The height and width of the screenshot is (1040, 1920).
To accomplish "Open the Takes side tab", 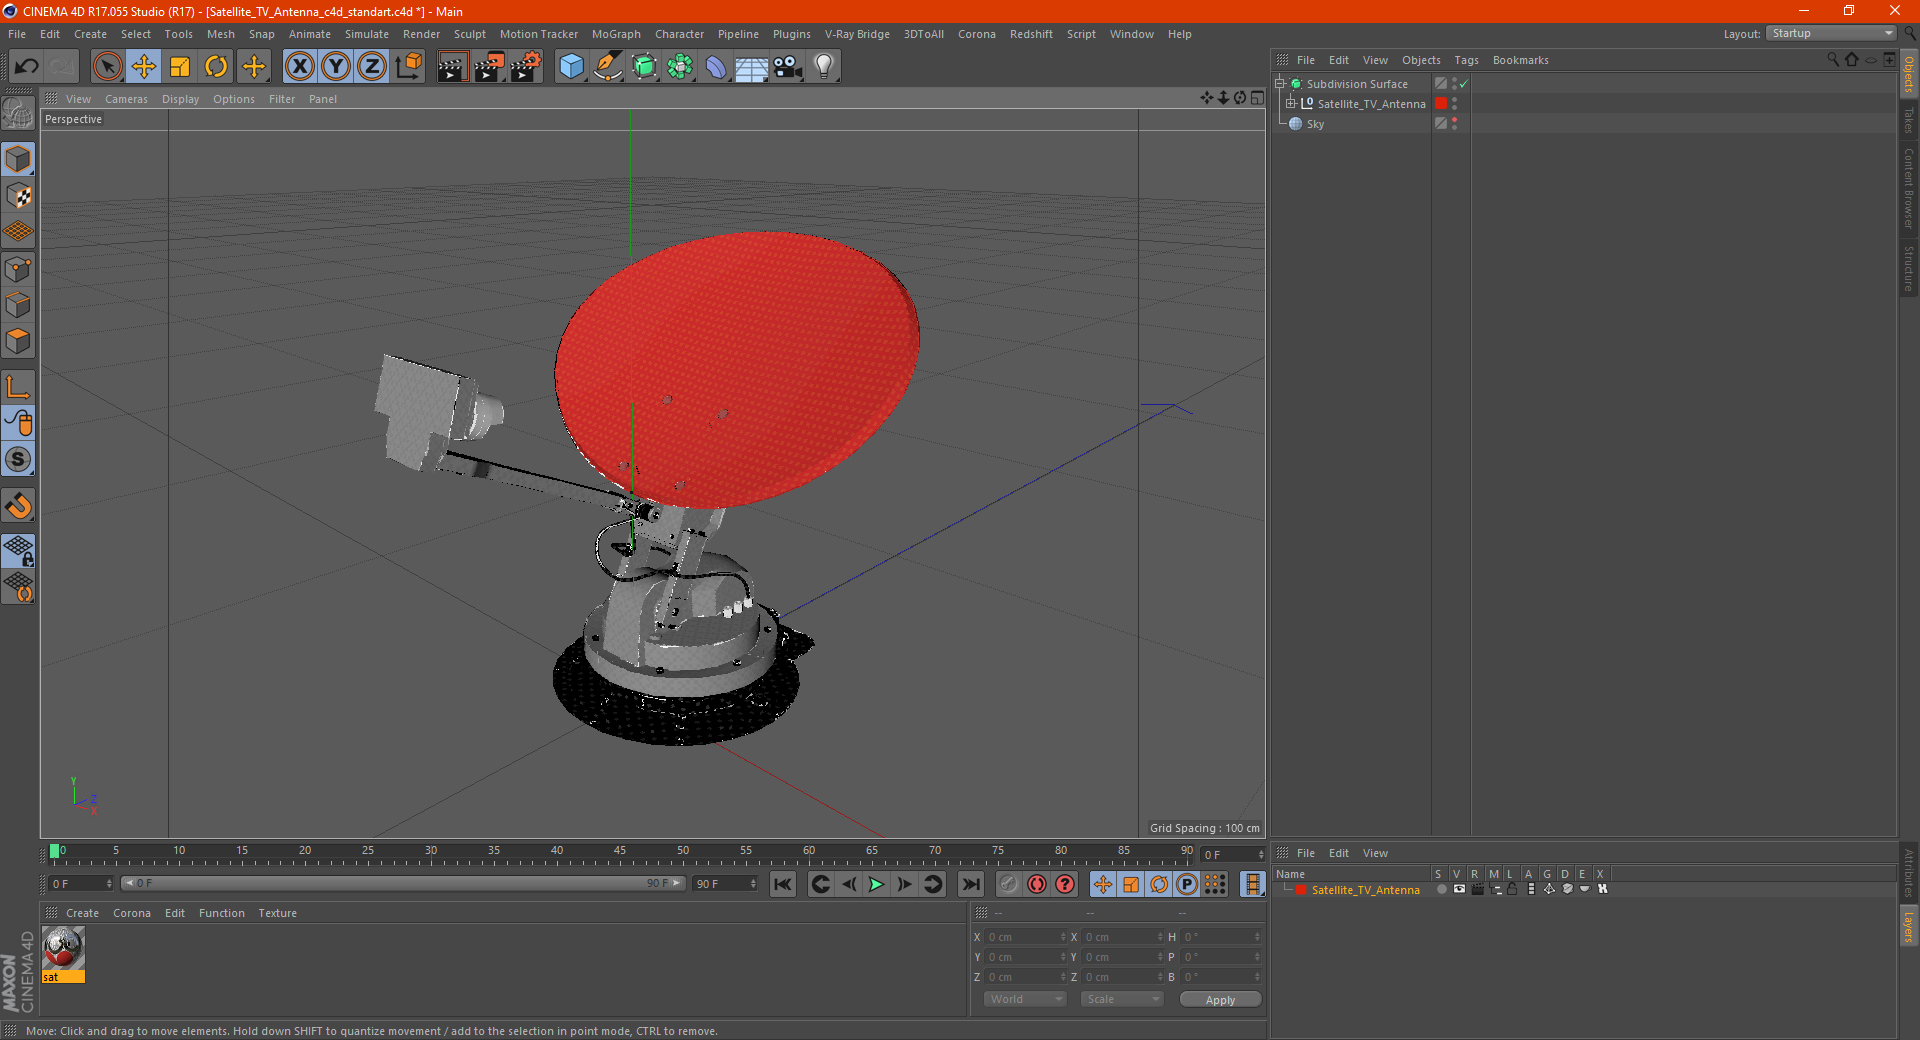I will pyautogui.click(x=1909, y=120).
